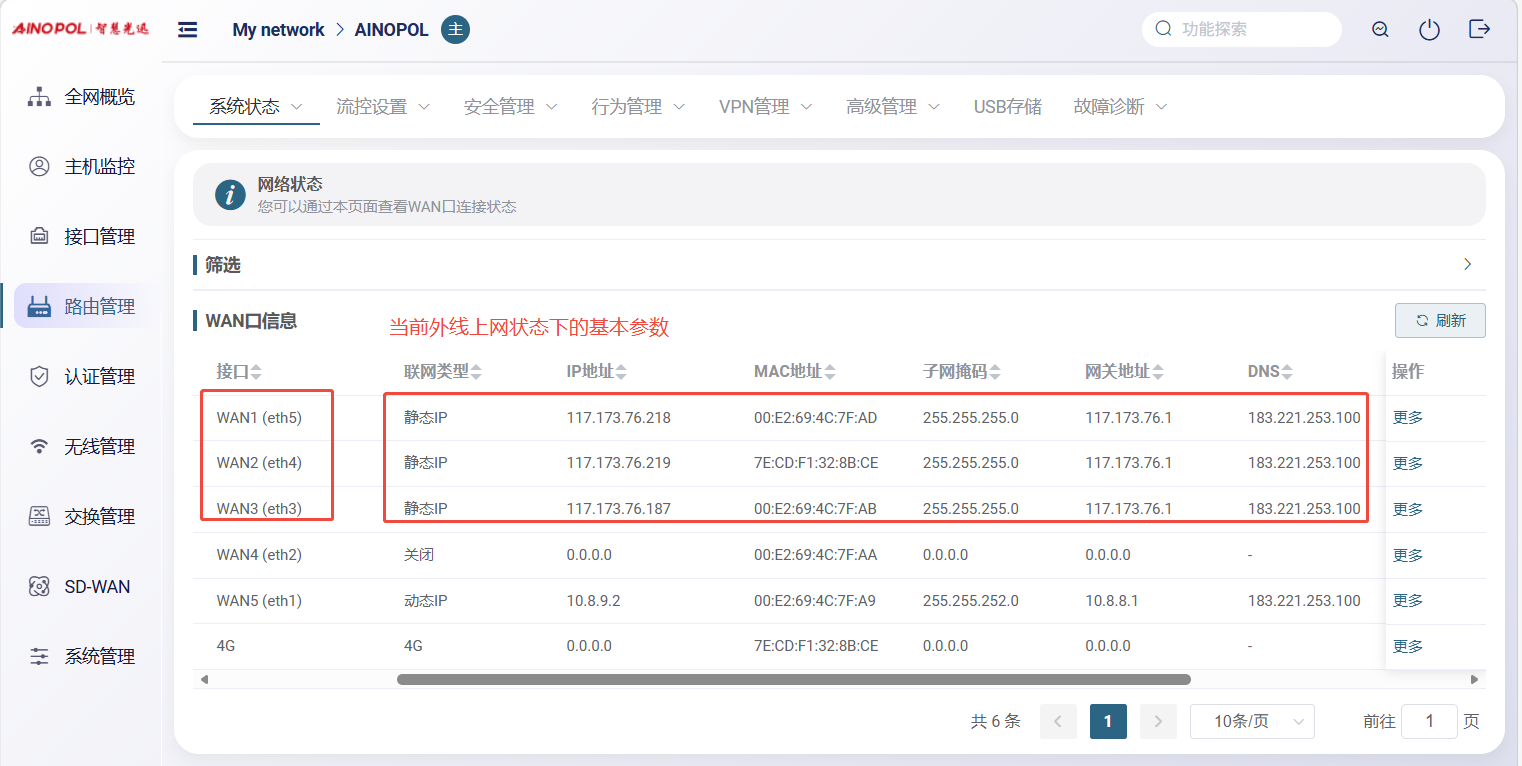Switch to the USB存储 tab
The image size is (1522, 766).
coord(1007,107)
